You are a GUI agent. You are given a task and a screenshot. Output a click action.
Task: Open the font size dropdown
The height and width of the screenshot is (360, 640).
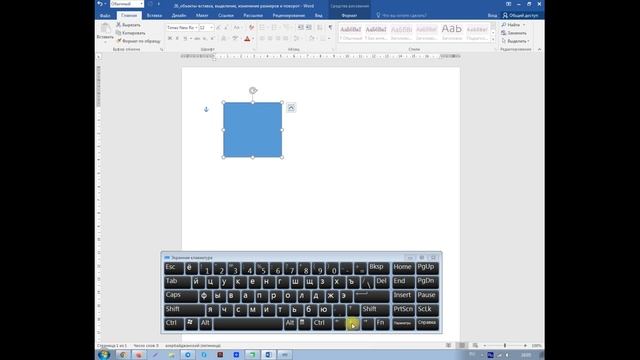pyautogui.click(x=211, y=27)
